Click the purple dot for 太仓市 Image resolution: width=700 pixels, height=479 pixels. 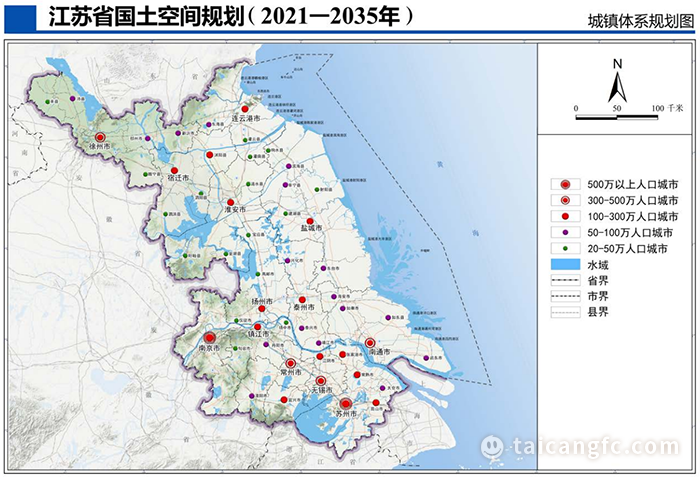tap(383, 388)
